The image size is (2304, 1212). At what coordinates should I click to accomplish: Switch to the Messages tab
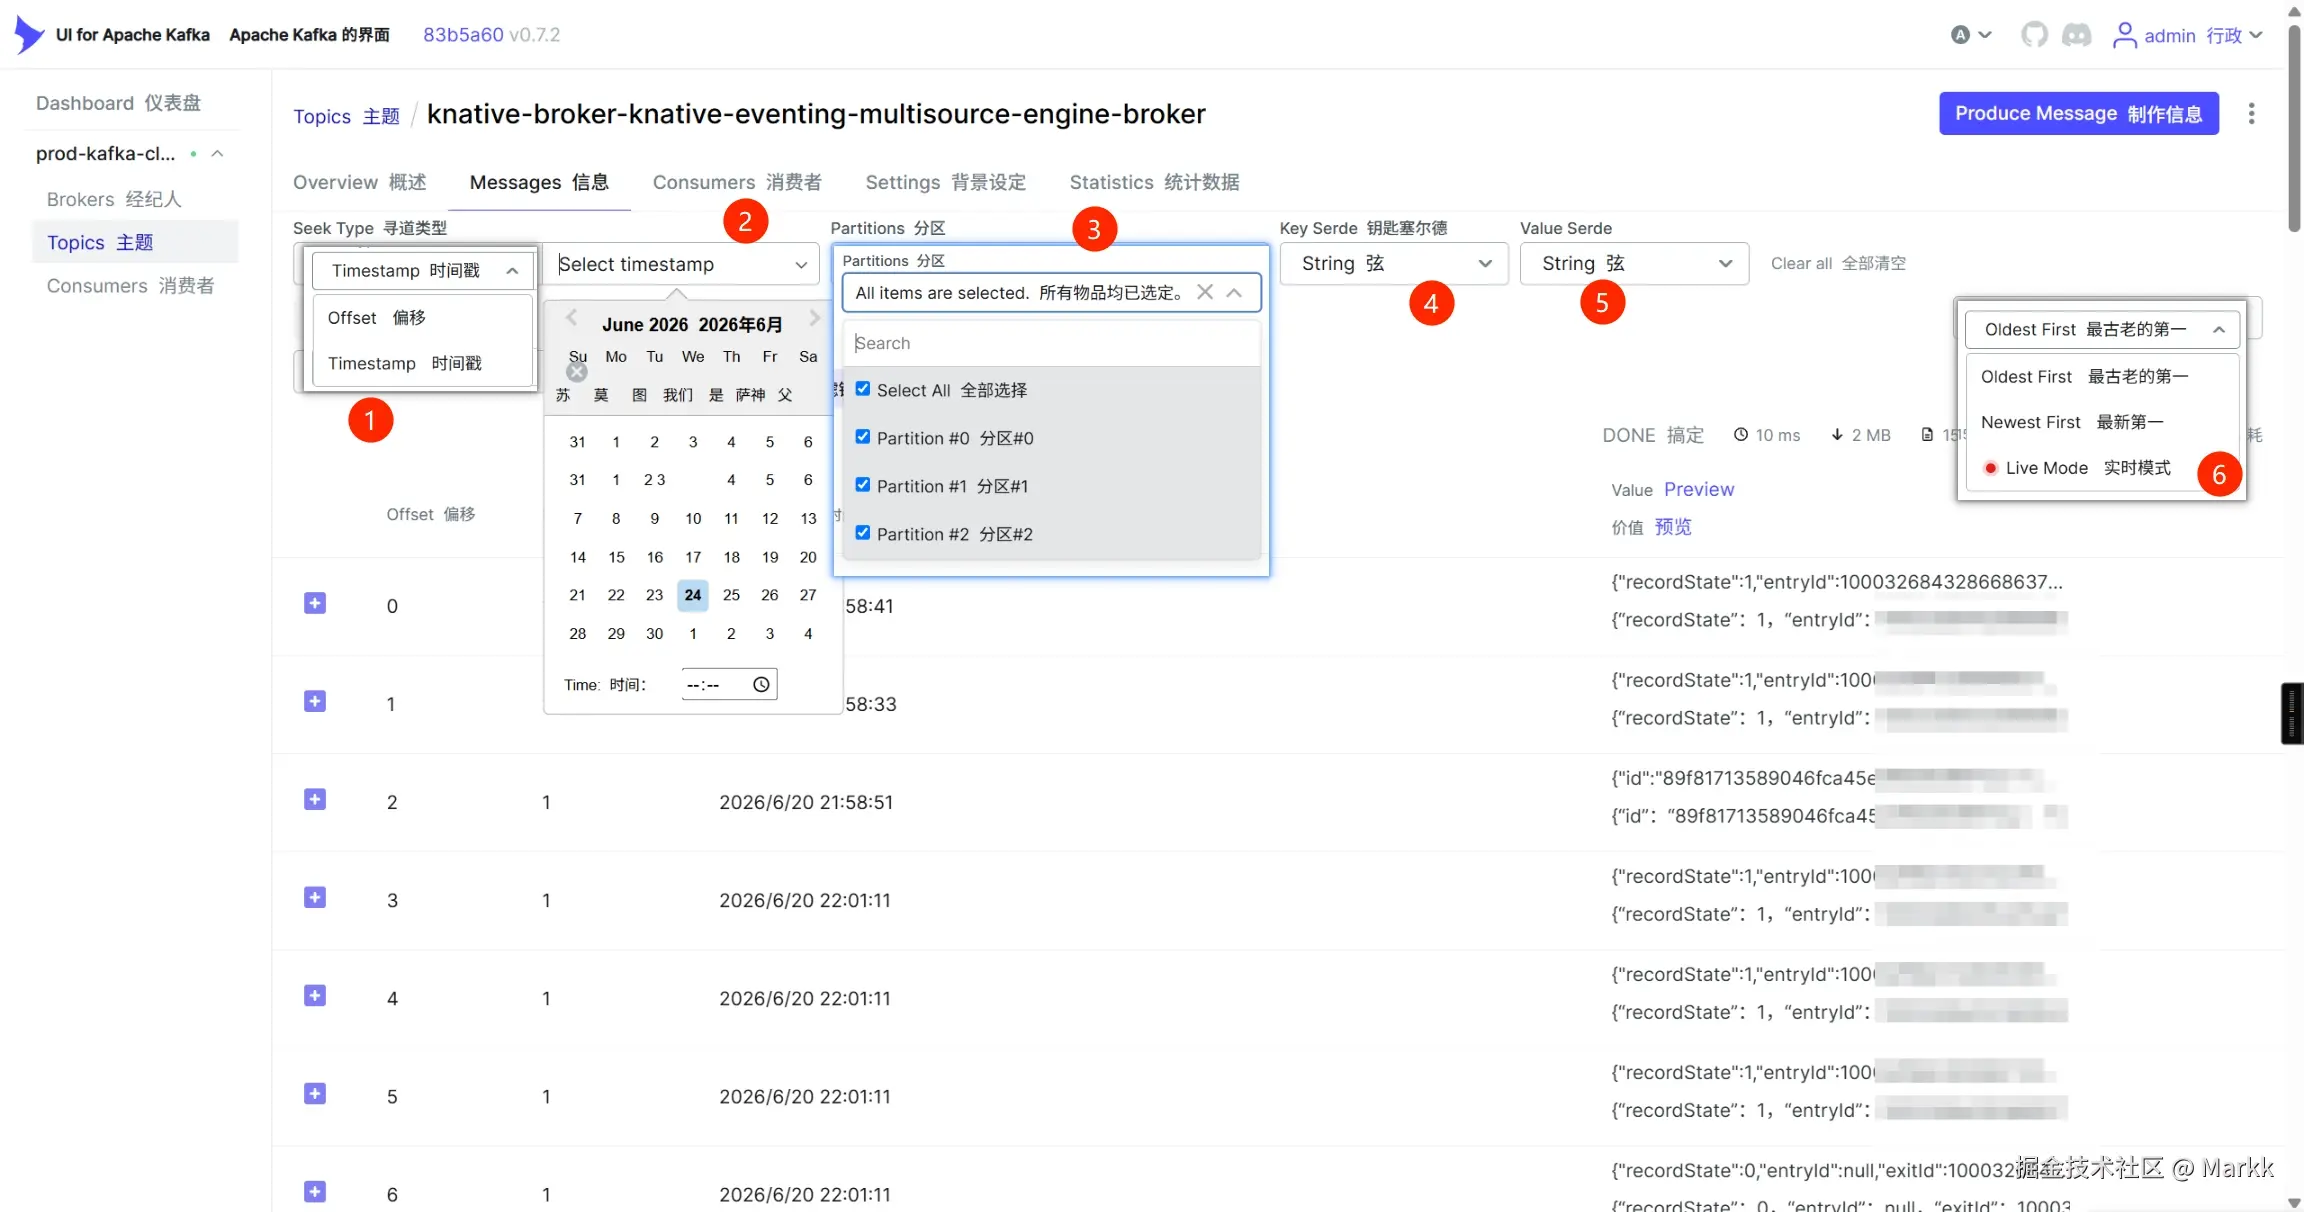pos(539,182)
